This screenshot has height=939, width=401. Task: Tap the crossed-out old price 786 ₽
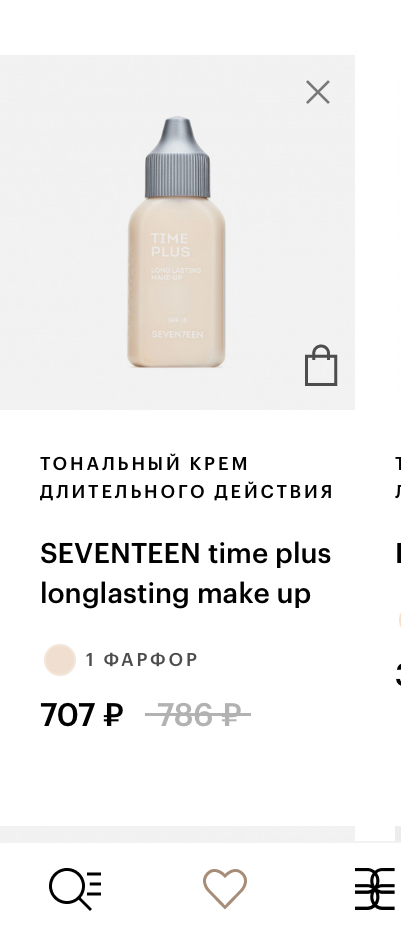point(198,714)
